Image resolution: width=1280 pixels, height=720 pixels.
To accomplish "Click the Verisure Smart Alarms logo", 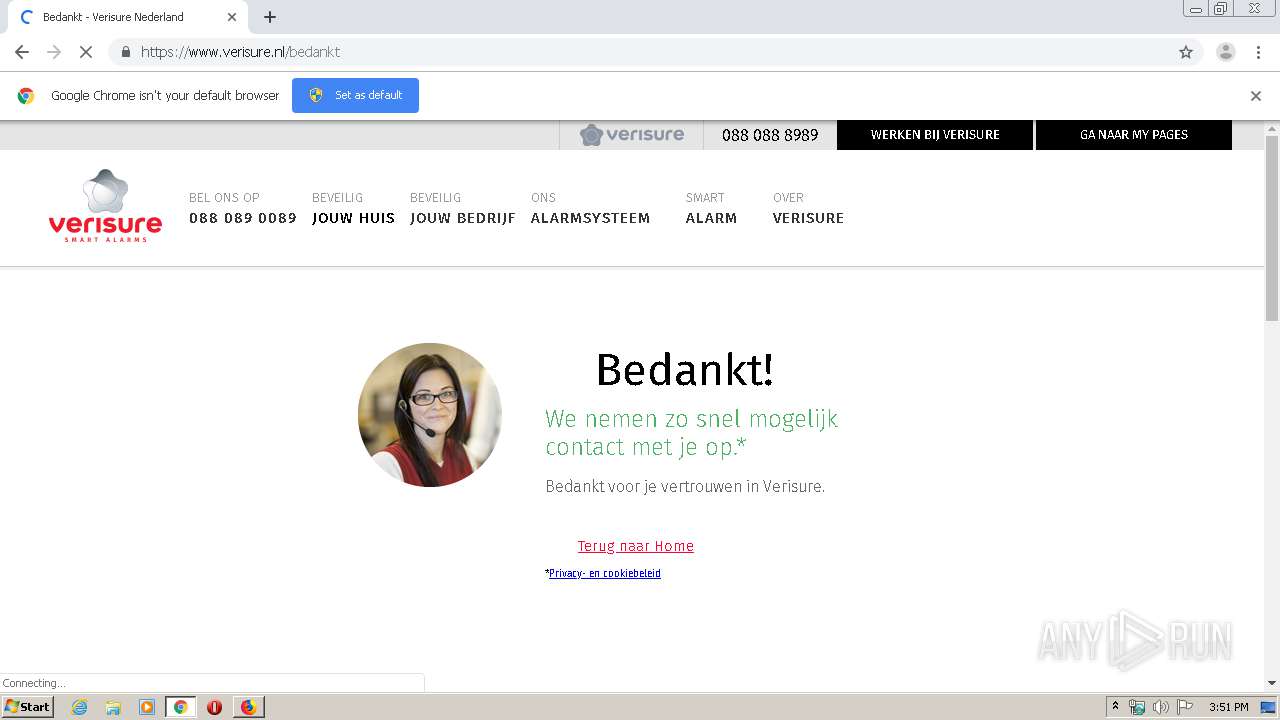I will (x=105, y=206).
